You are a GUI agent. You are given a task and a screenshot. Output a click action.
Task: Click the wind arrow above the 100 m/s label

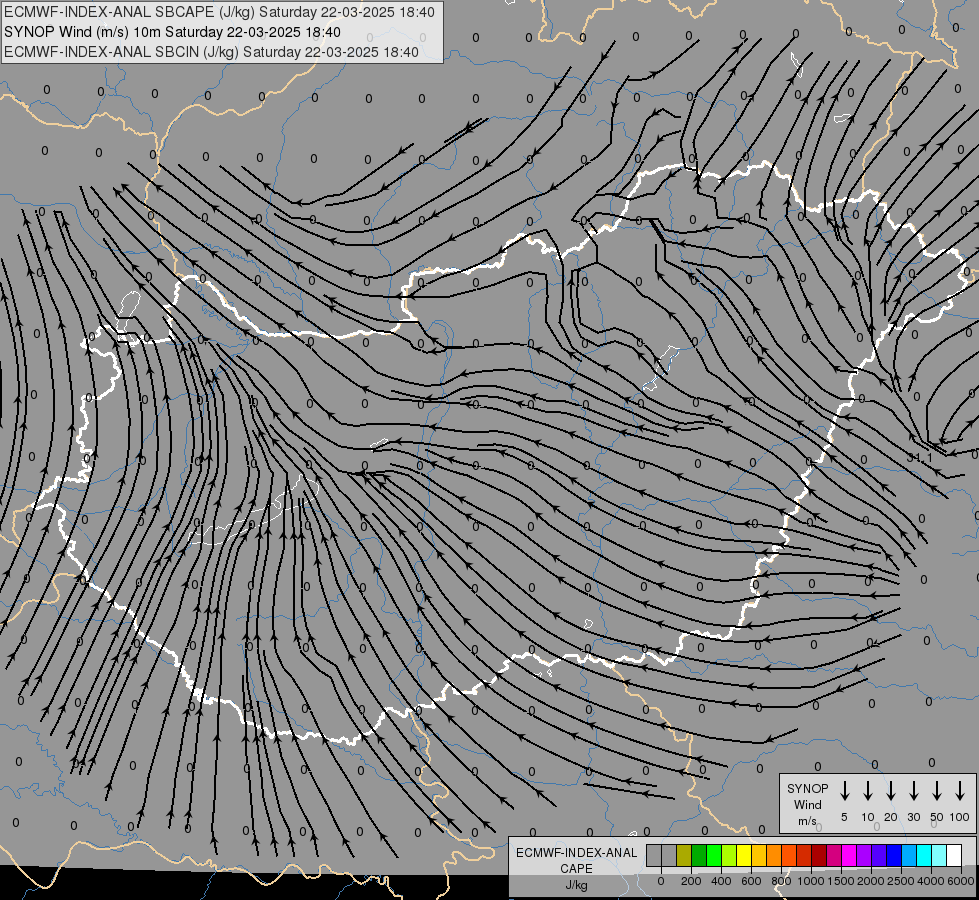(x=960, y=790)
